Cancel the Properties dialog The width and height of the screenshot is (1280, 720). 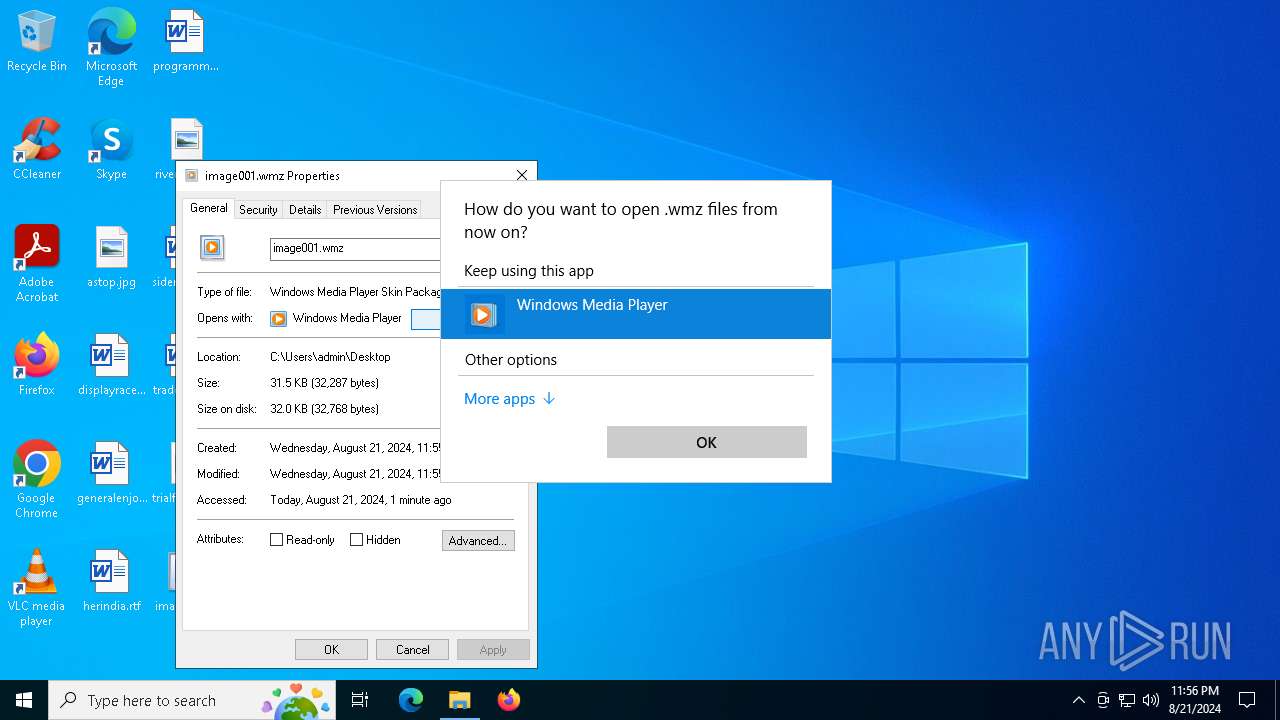[412, 649]
